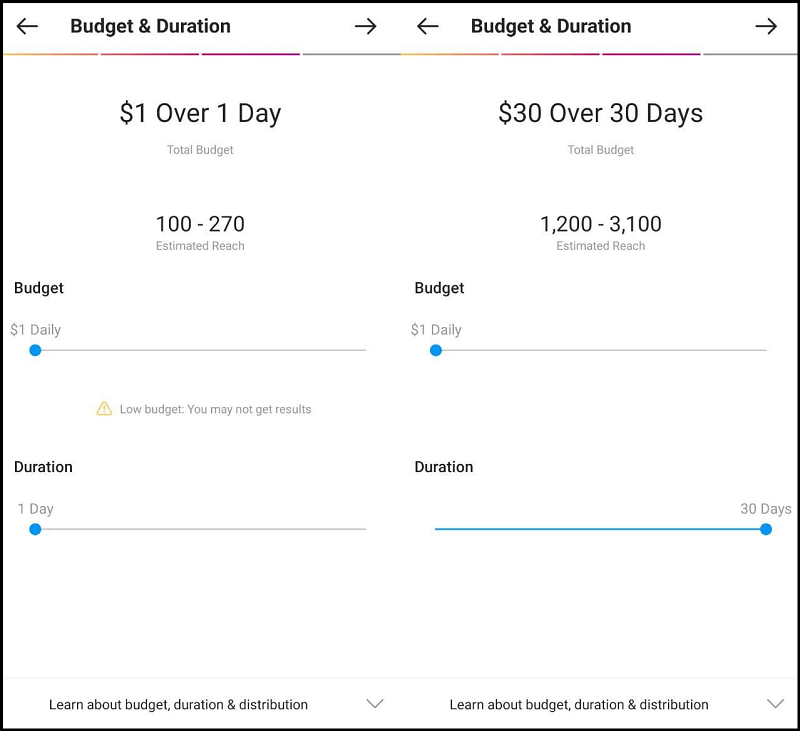This screenshot has height=731, width=800.
Task: Click the low budget warning triangle icon
Action: 104,408
